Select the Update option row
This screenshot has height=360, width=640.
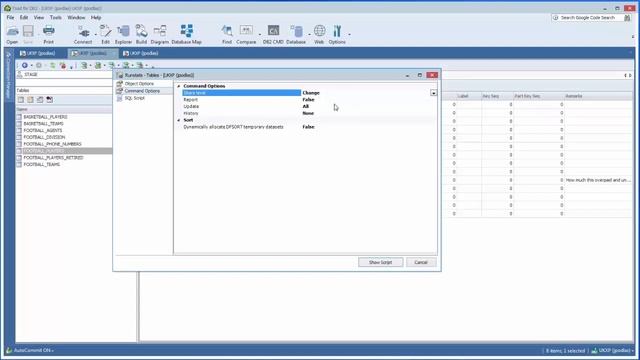click(x=309, y=107)
